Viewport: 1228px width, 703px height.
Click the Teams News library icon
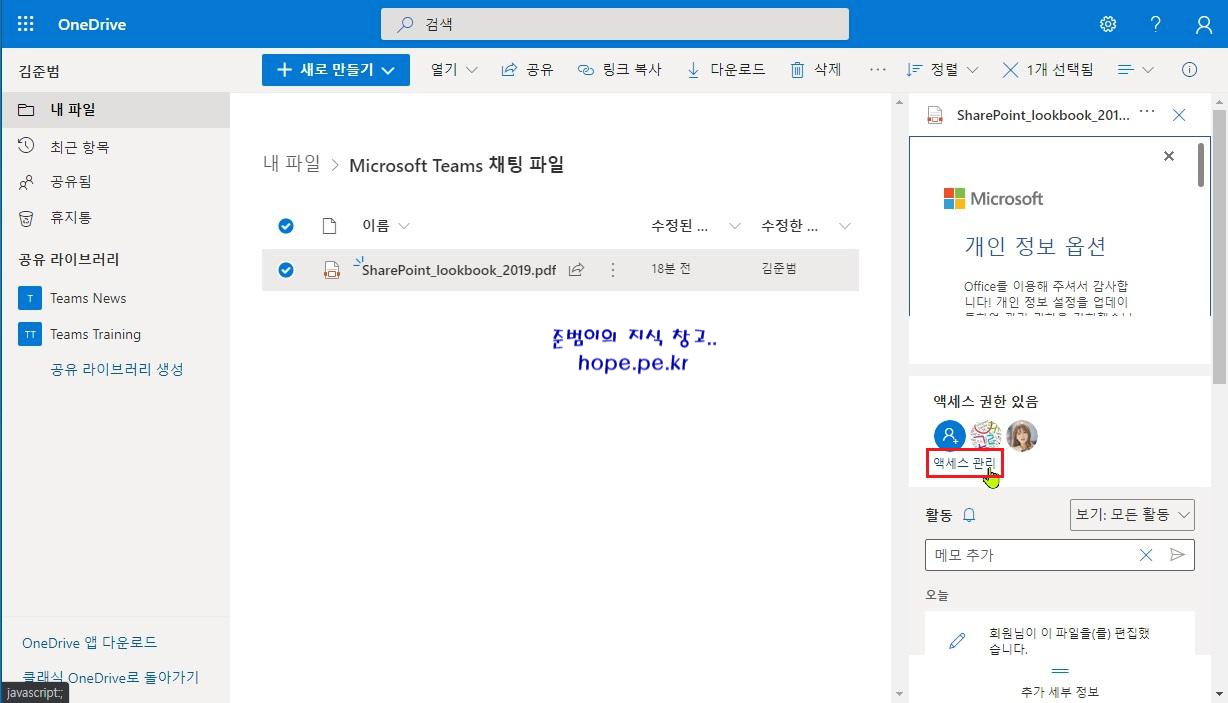pyautogui.click(x=30, y=298)
